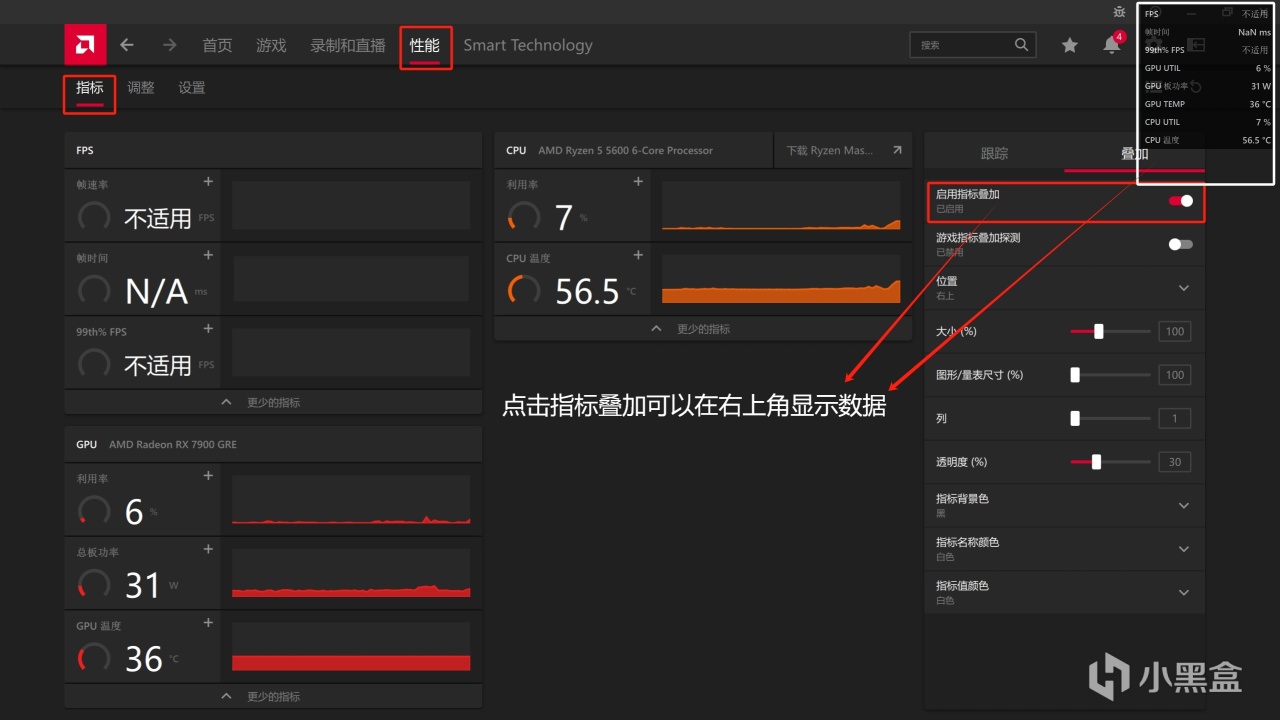This screenshot has height=720, width=1280.
Task: Click the external arrow icon beside Ryzen Master
Action: coord(896,150)
